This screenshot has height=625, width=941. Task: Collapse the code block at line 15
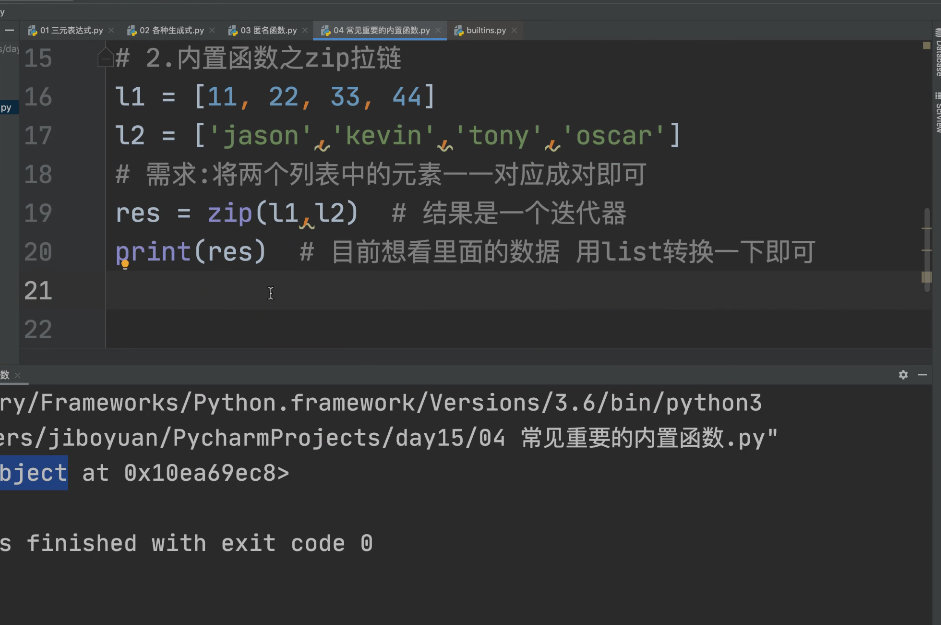(105, 59)
